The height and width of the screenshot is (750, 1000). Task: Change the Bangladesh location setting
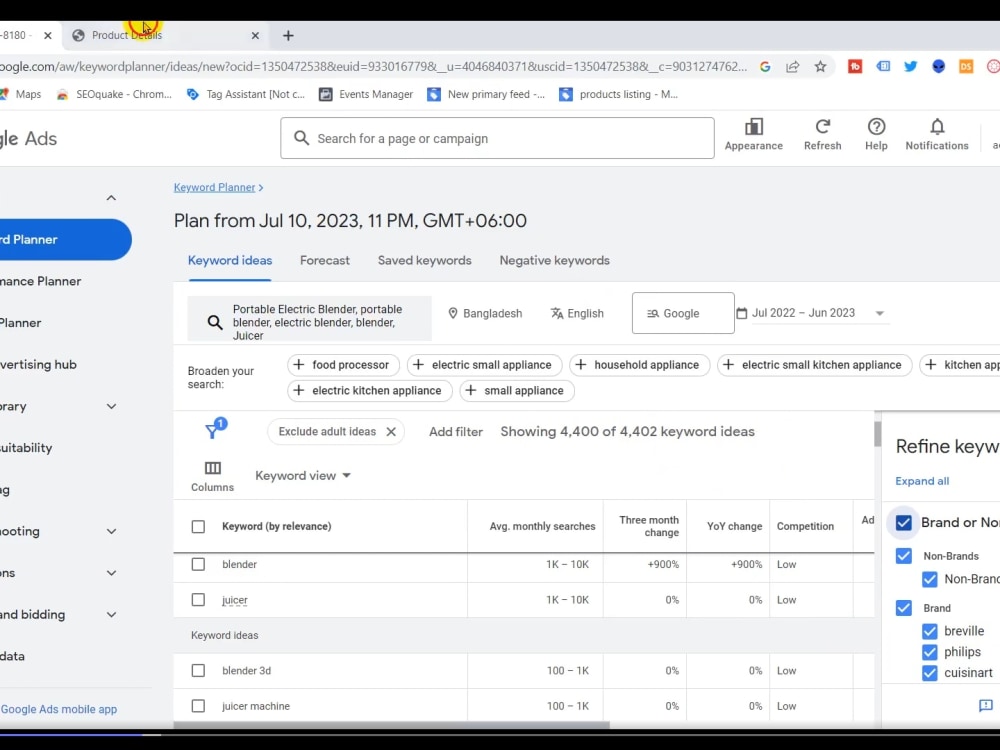tap(485, 313)
